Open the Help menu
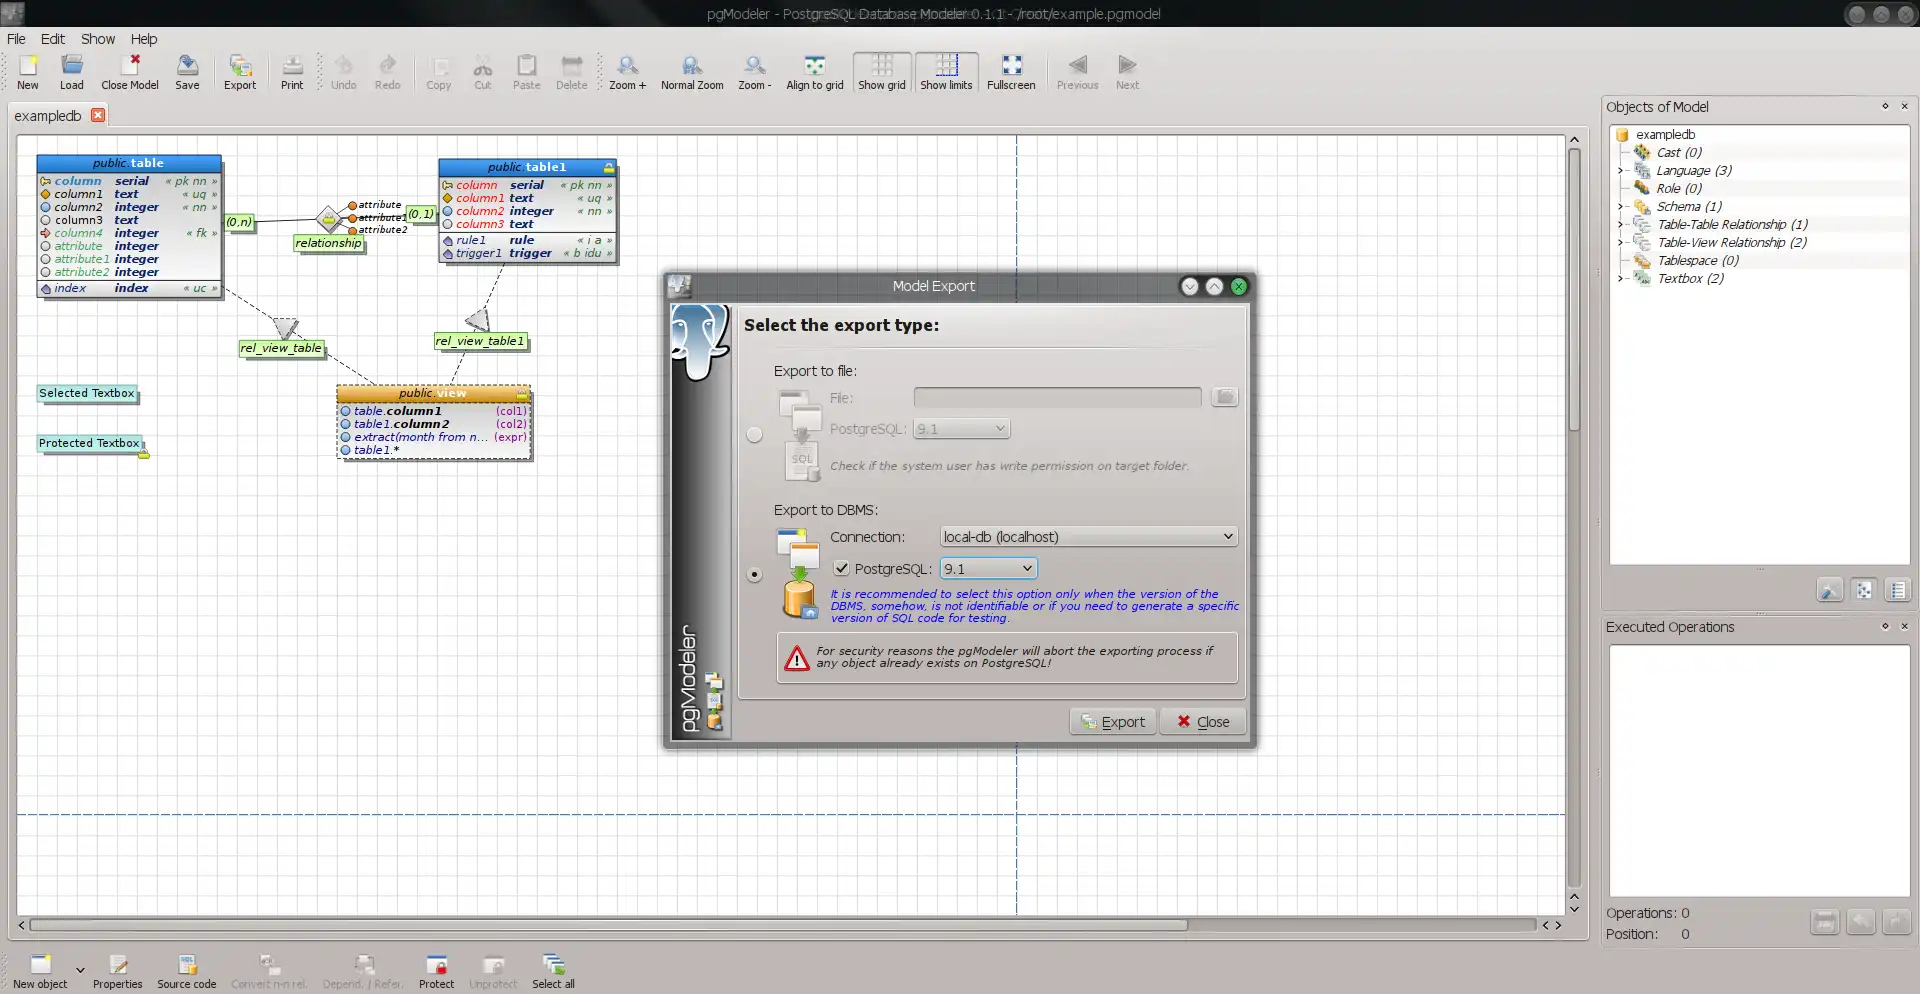The height and width of the screenshot is (994, 1920). [x=144, y=39]
